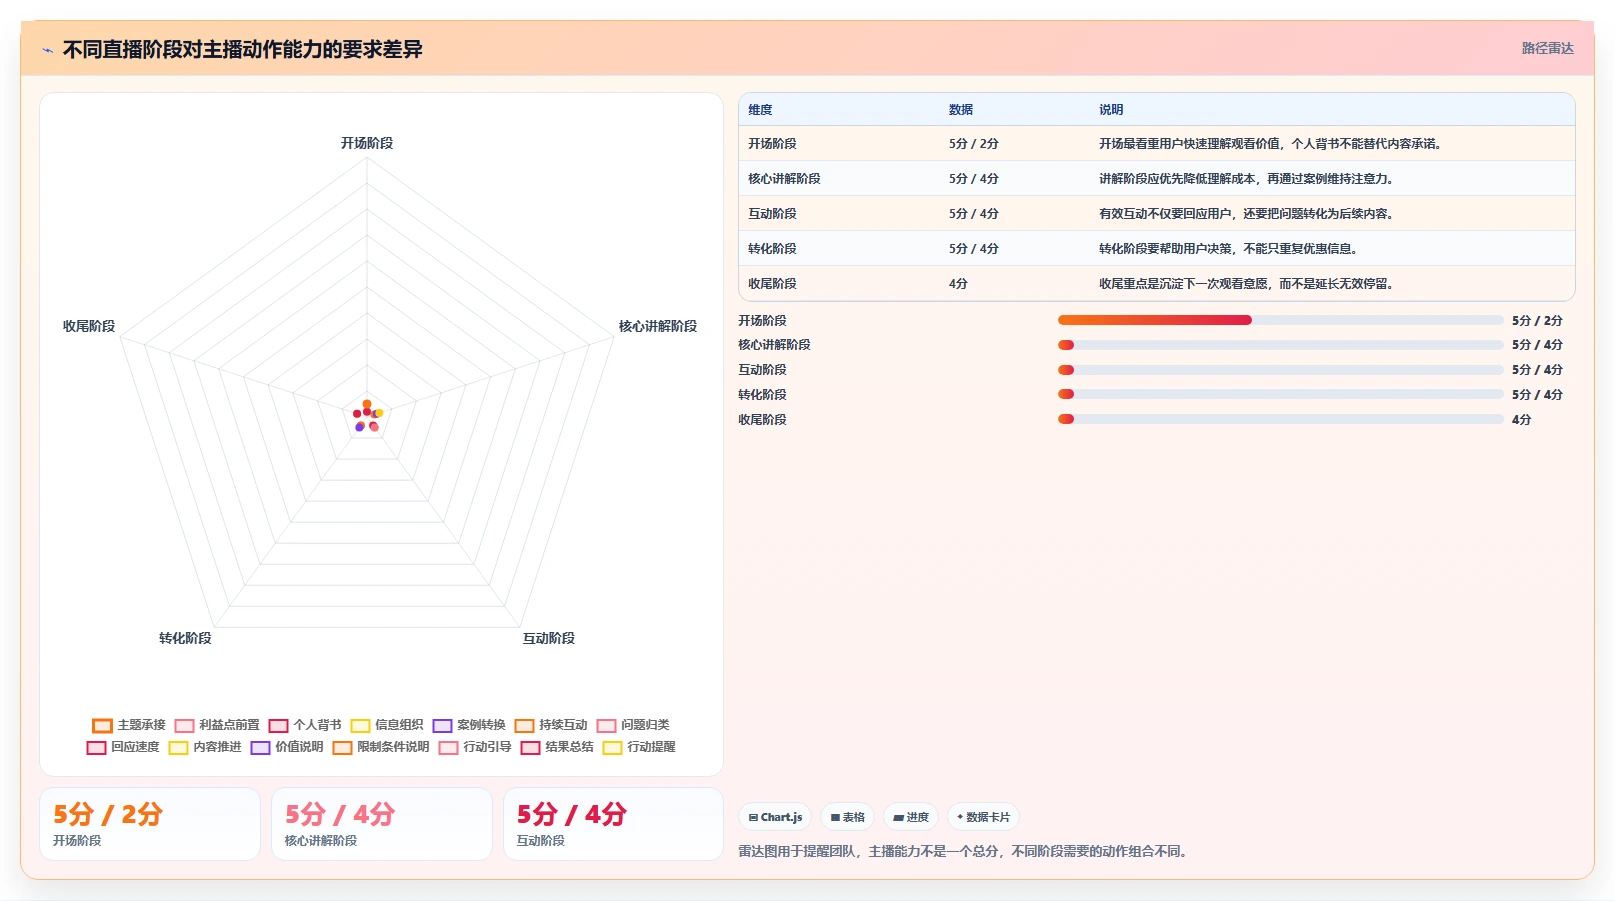Toggle the 问题归类 legend item
The image size is (1615, 901).
point(633,725)
